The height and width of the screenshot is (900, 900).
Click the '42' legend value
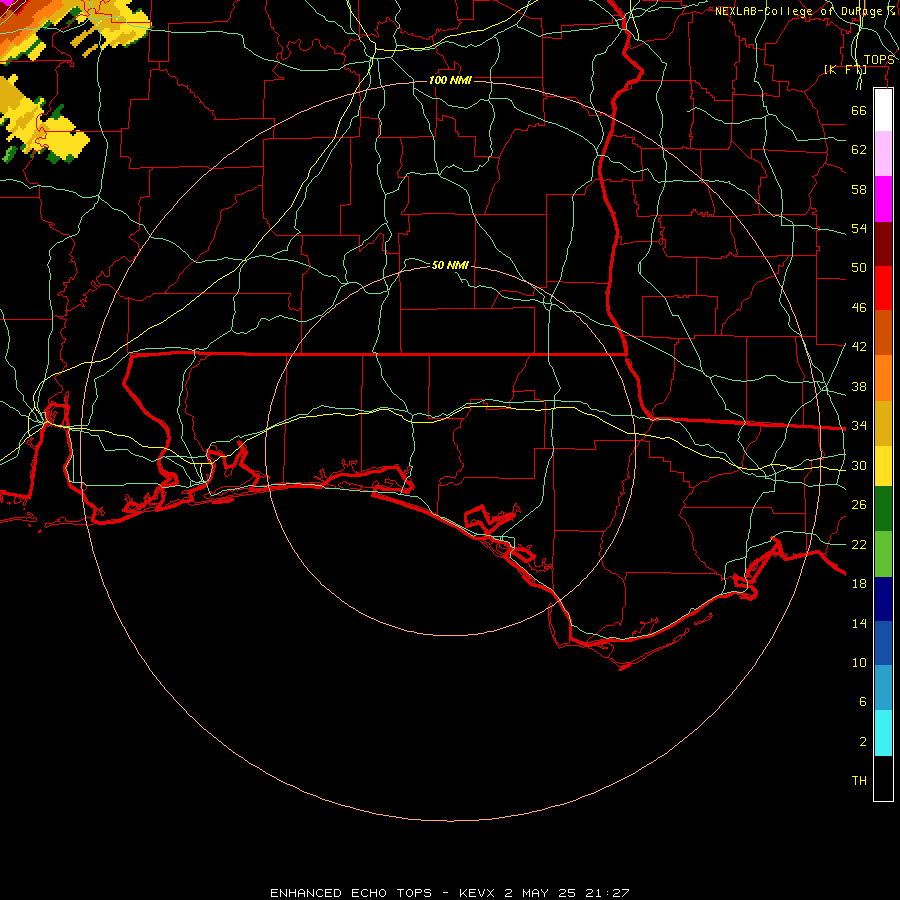(x=859, y=347)
